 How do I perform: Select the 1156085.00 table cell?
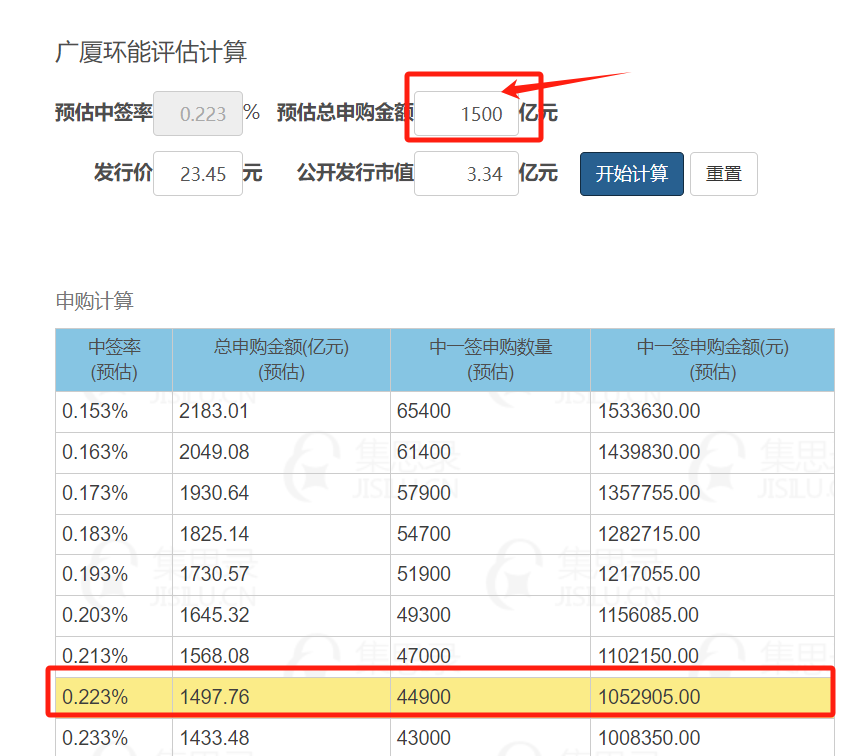pos(712,616)
